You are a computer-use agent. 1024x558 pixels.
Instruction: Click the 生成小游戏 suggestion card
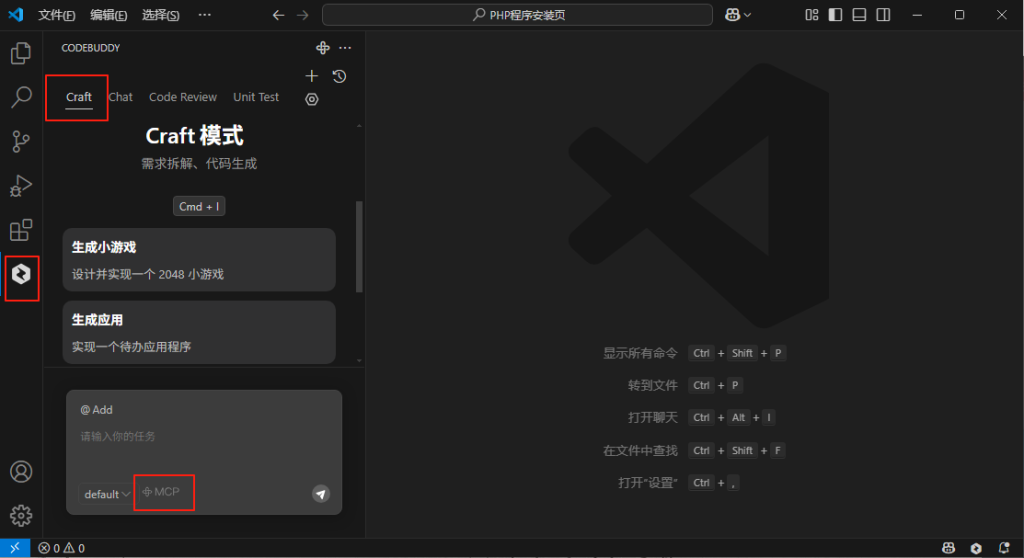click(199, 260)
